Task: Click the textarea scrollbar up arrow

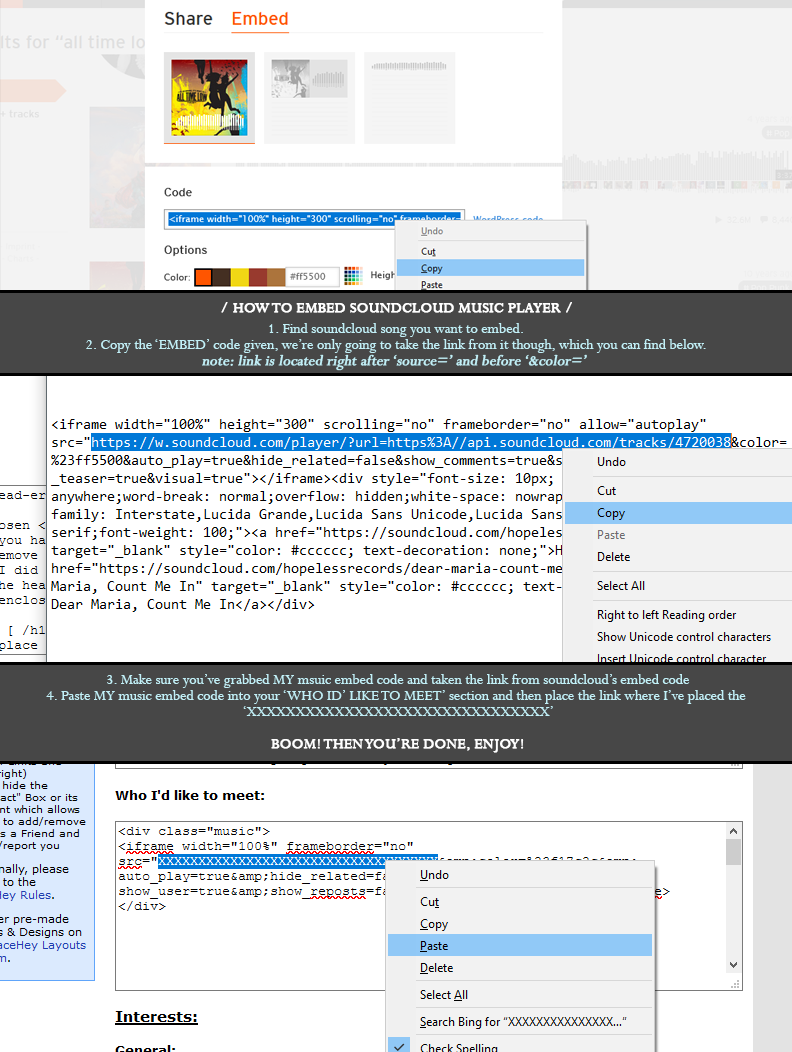Action: [734, 831]
